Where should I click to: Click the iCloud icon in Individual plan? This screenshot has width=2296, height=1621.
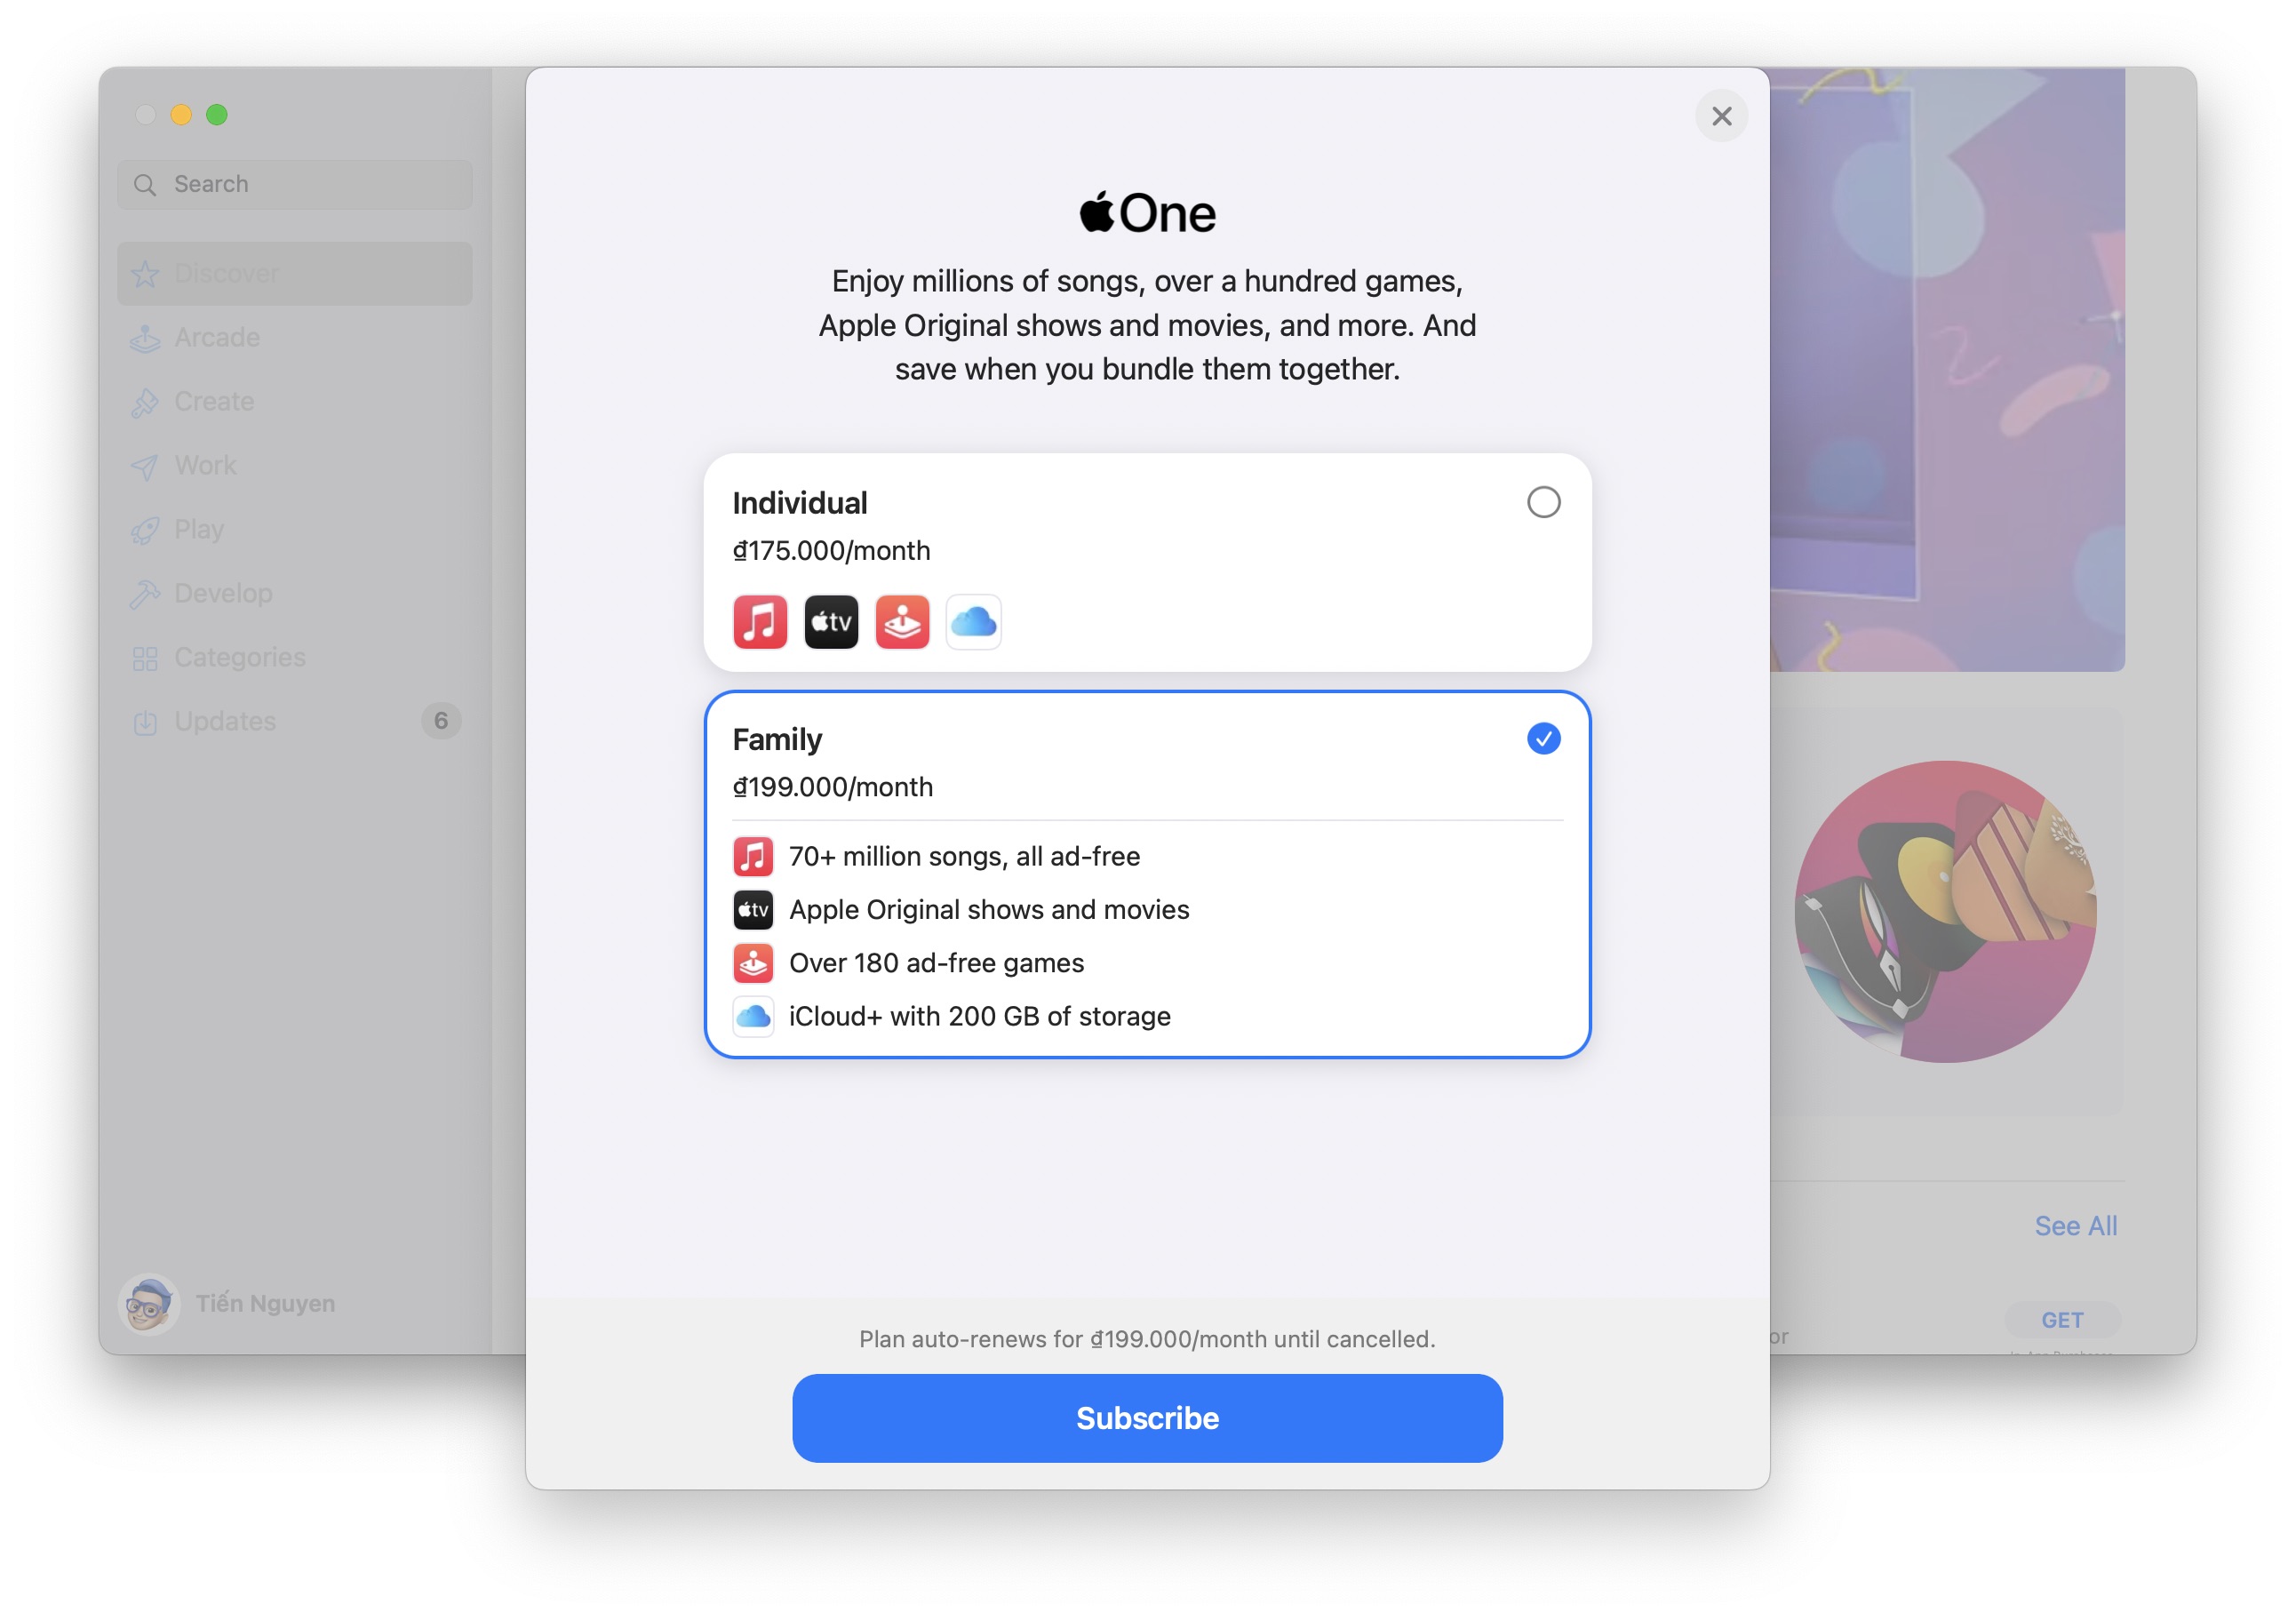click(x=972, y=621)
